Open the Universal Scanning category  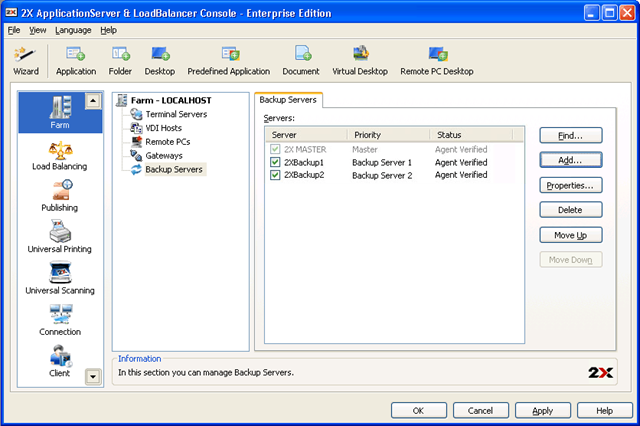click(60, 279)
